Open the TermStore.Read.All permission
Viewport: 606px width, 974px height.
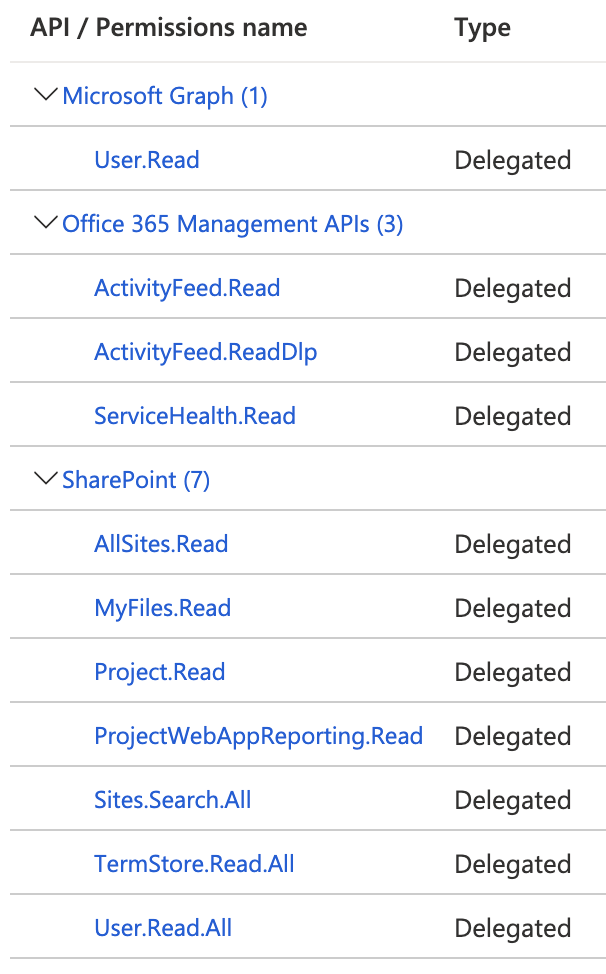[x=194, y=864]
